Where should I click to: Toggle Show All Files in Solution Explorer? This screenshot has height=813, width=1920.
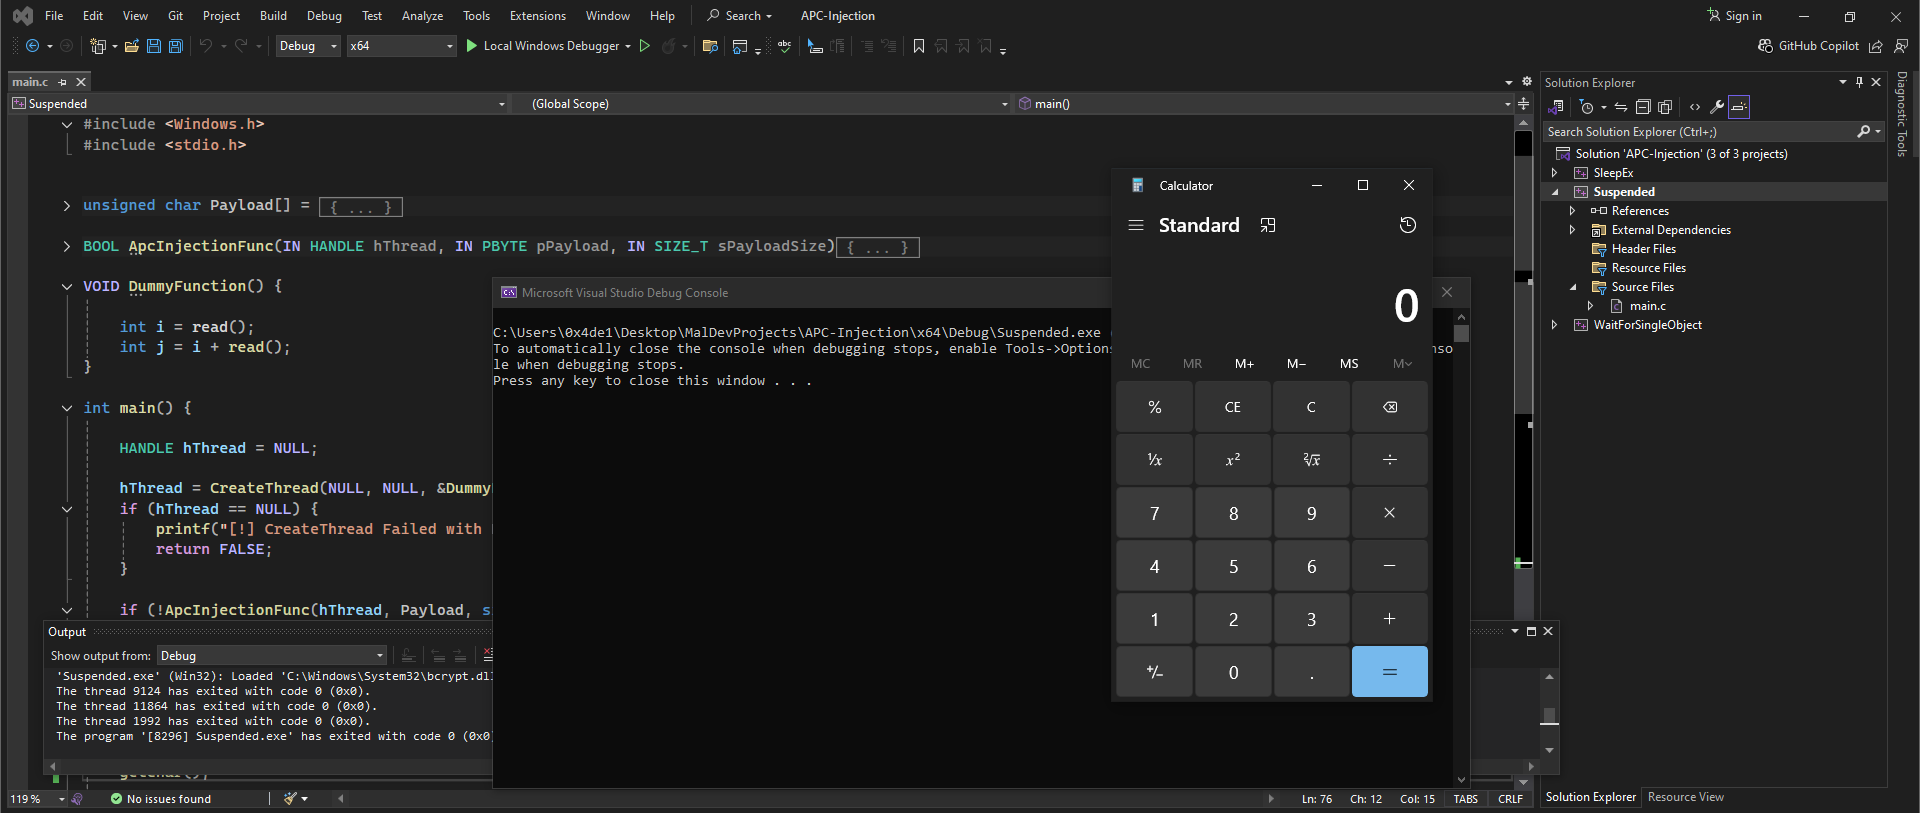point(1665,107)
